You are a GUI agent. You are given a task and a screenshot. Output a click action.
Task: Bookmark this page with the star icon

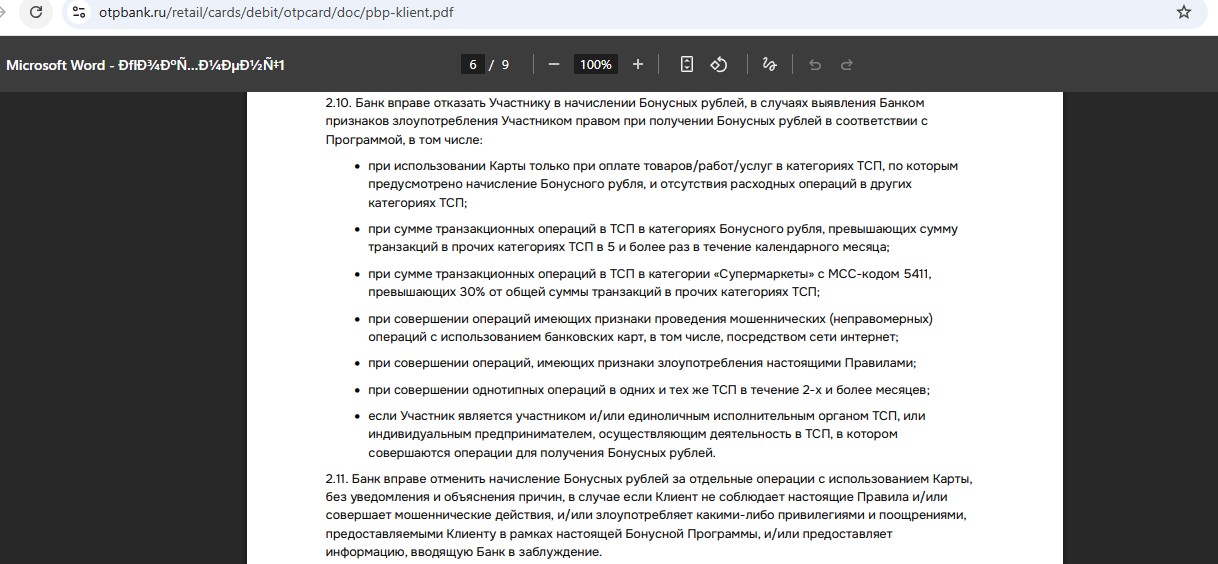pos(1184,12)
